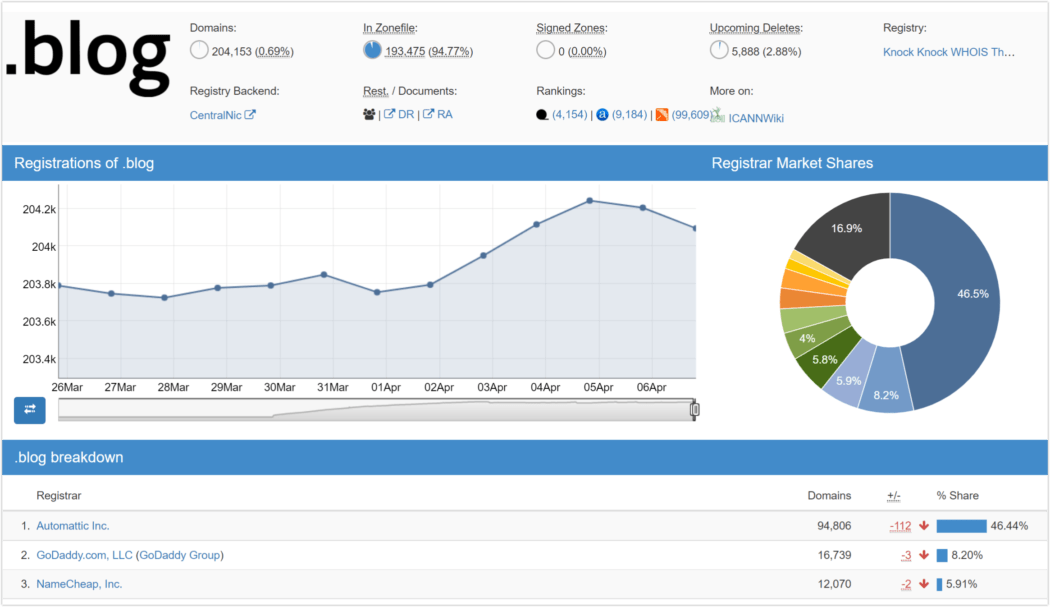Click the 5,888 (2.88%) upcoming deletes value
This screenshot has width=1050, height=607.
click(766, 52)
